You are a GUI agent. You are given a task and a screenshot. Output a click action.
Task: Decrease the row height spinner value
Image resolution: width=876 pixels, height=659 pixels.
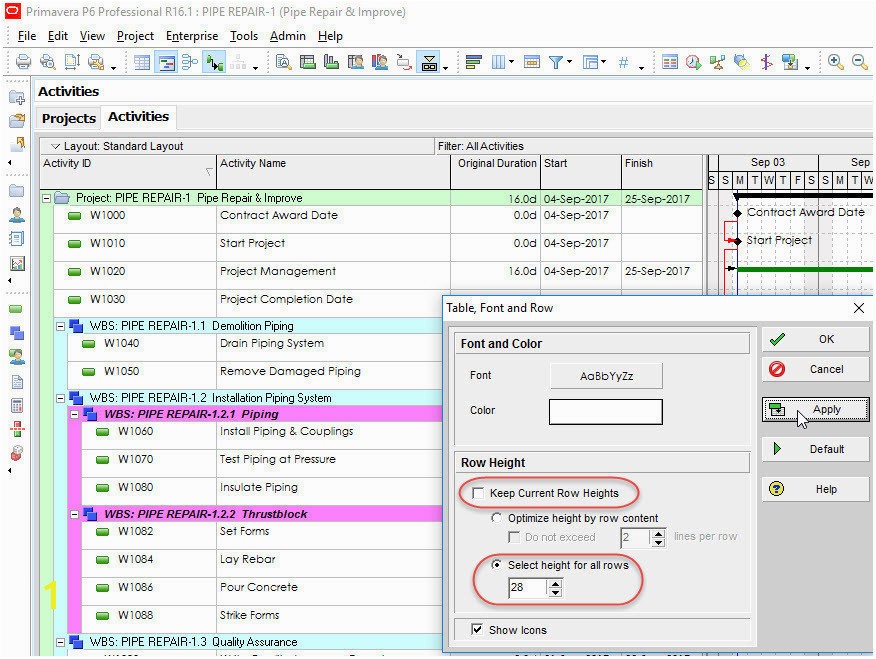555,593
